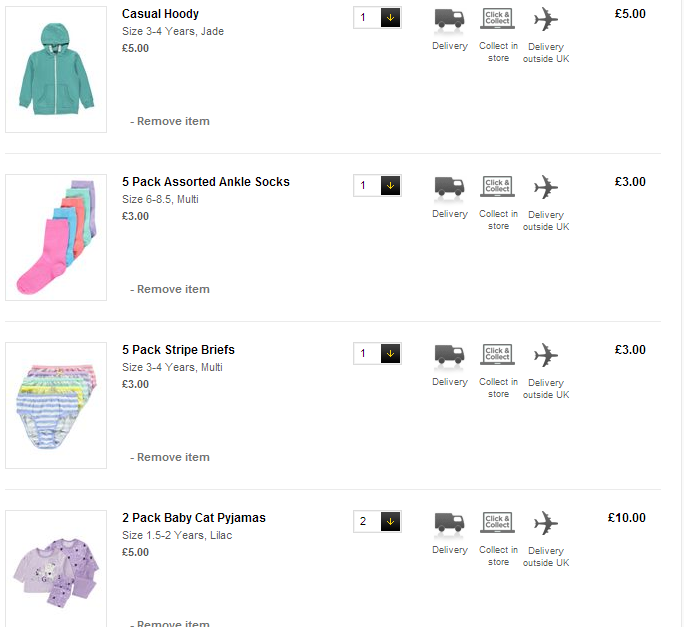The height and width of the screenshot is (627, 684).
Task: Click the jade Casual Hoody thumbnail
Action: [x=56, y=70]
